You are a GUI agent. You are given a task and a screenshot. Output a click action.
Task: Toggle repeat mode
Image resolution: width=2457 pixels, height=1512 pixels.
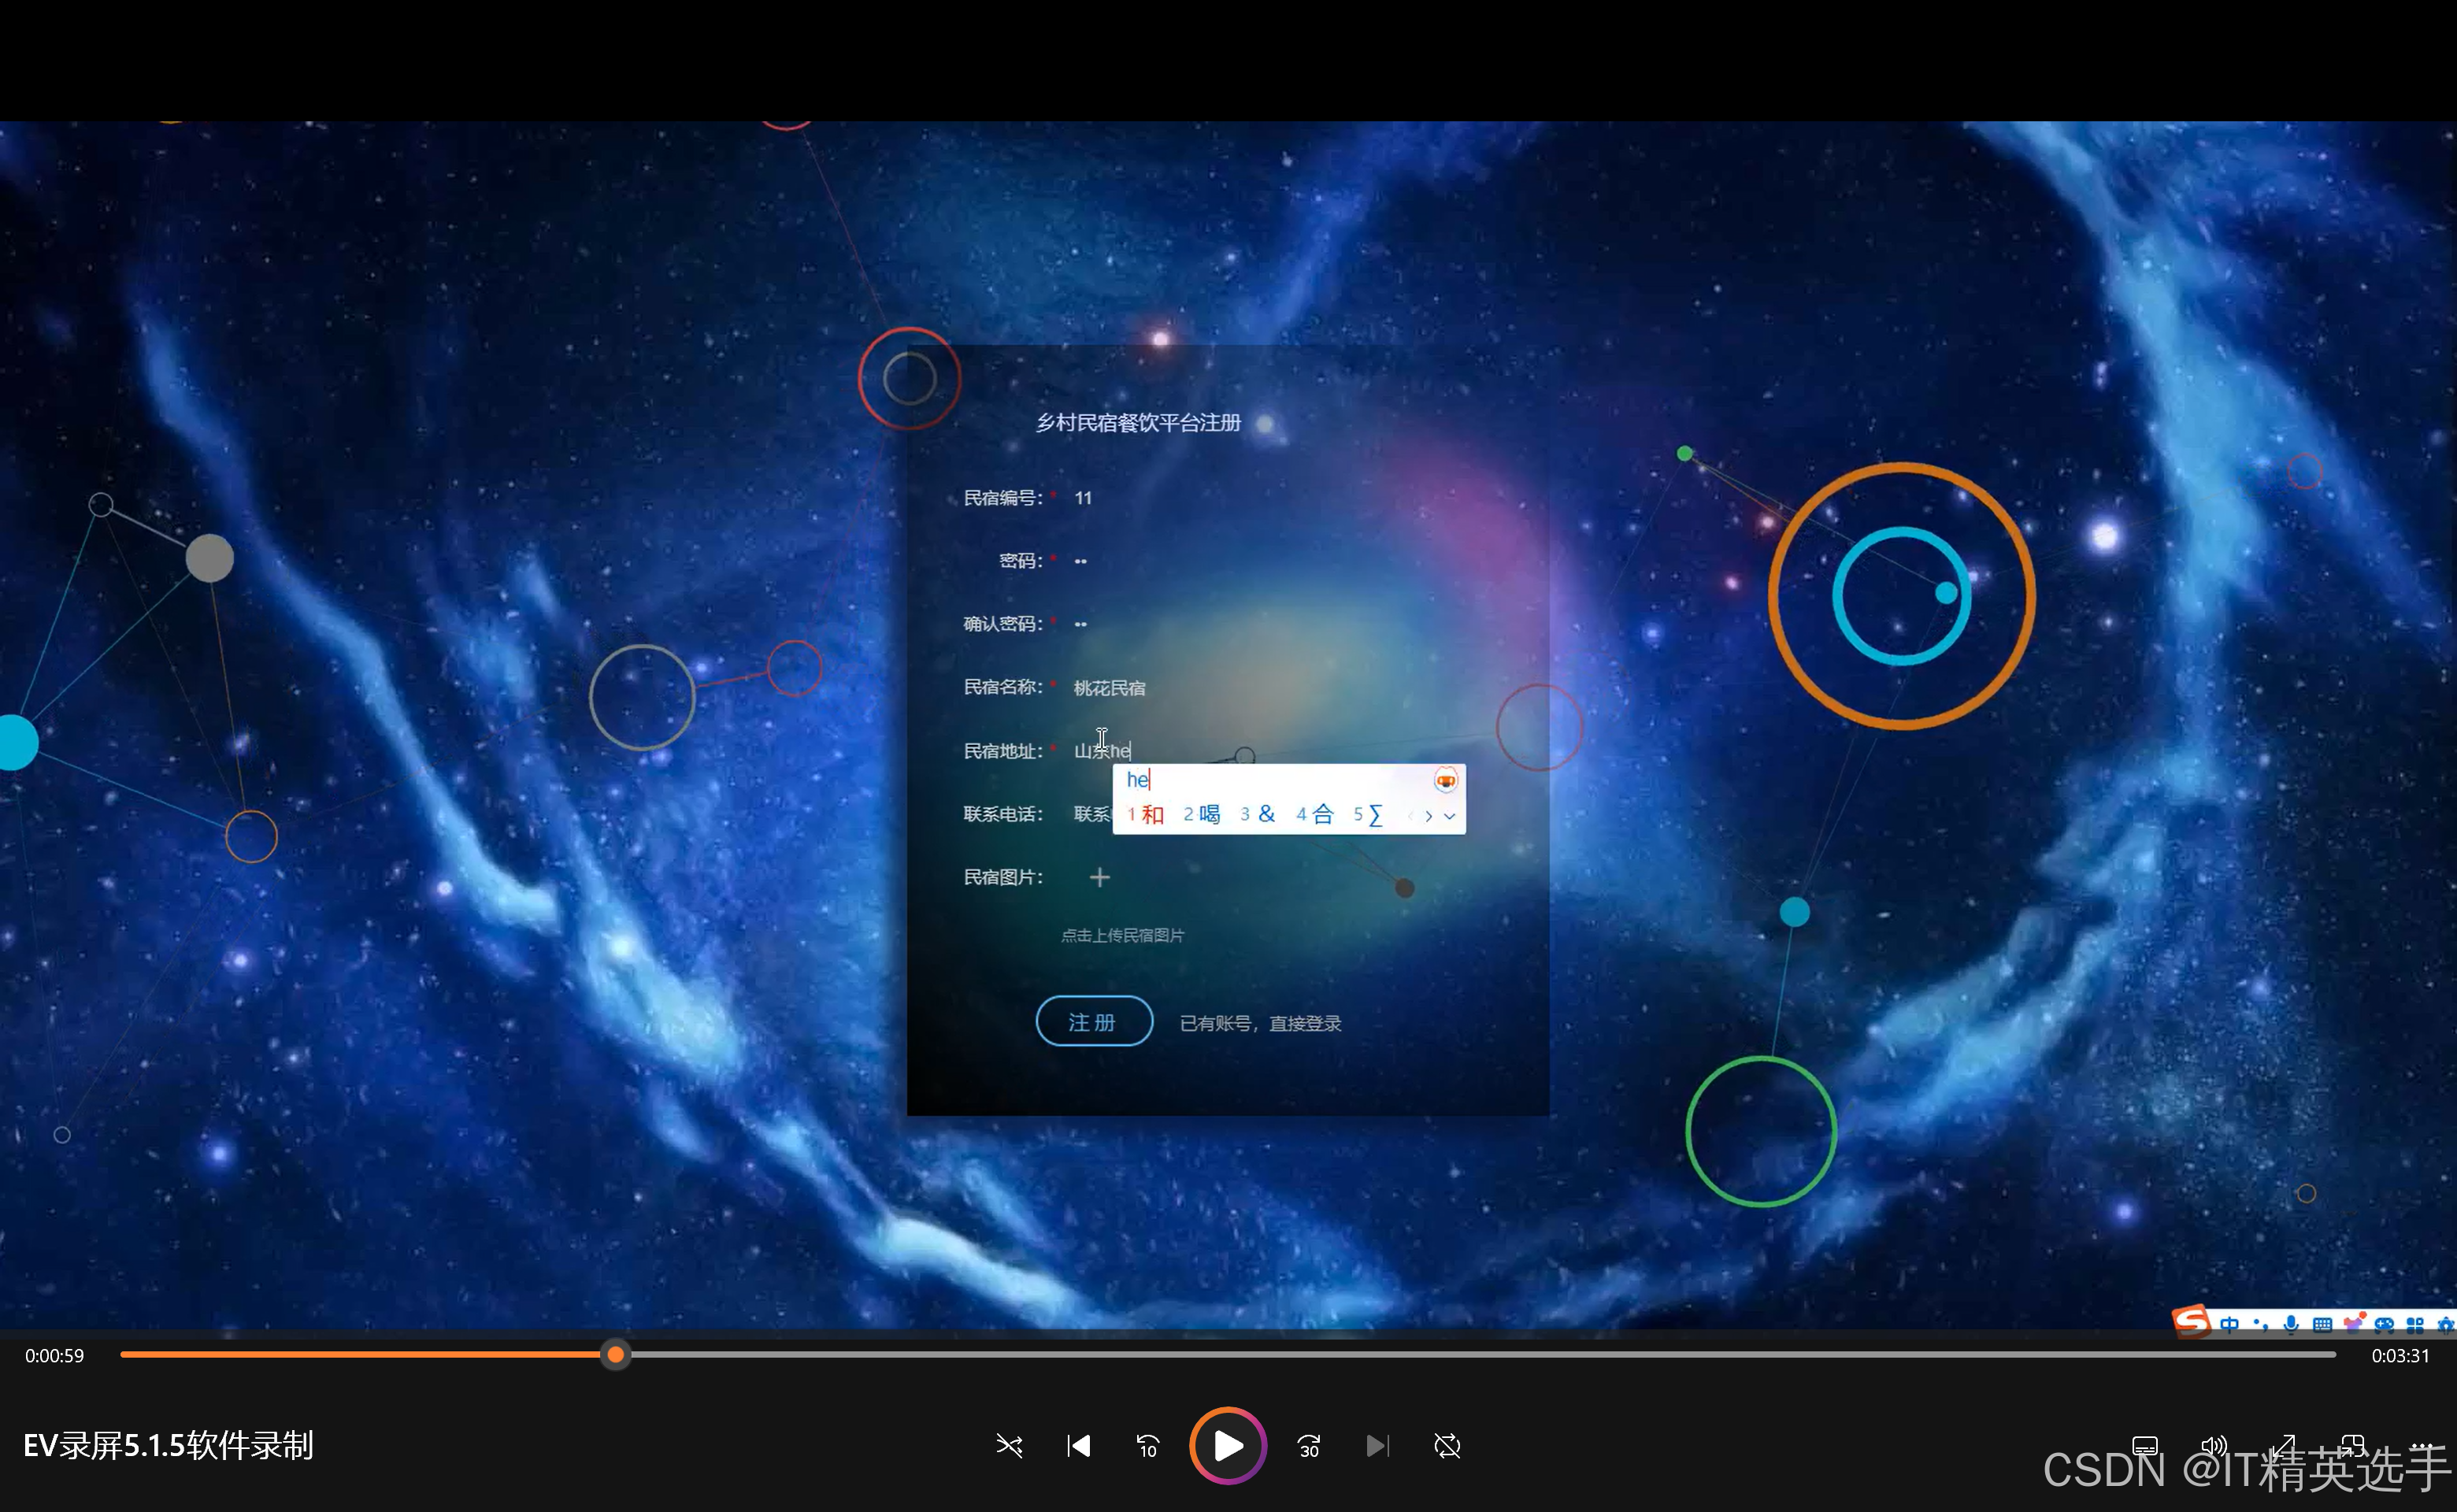click(1447, 1445)
